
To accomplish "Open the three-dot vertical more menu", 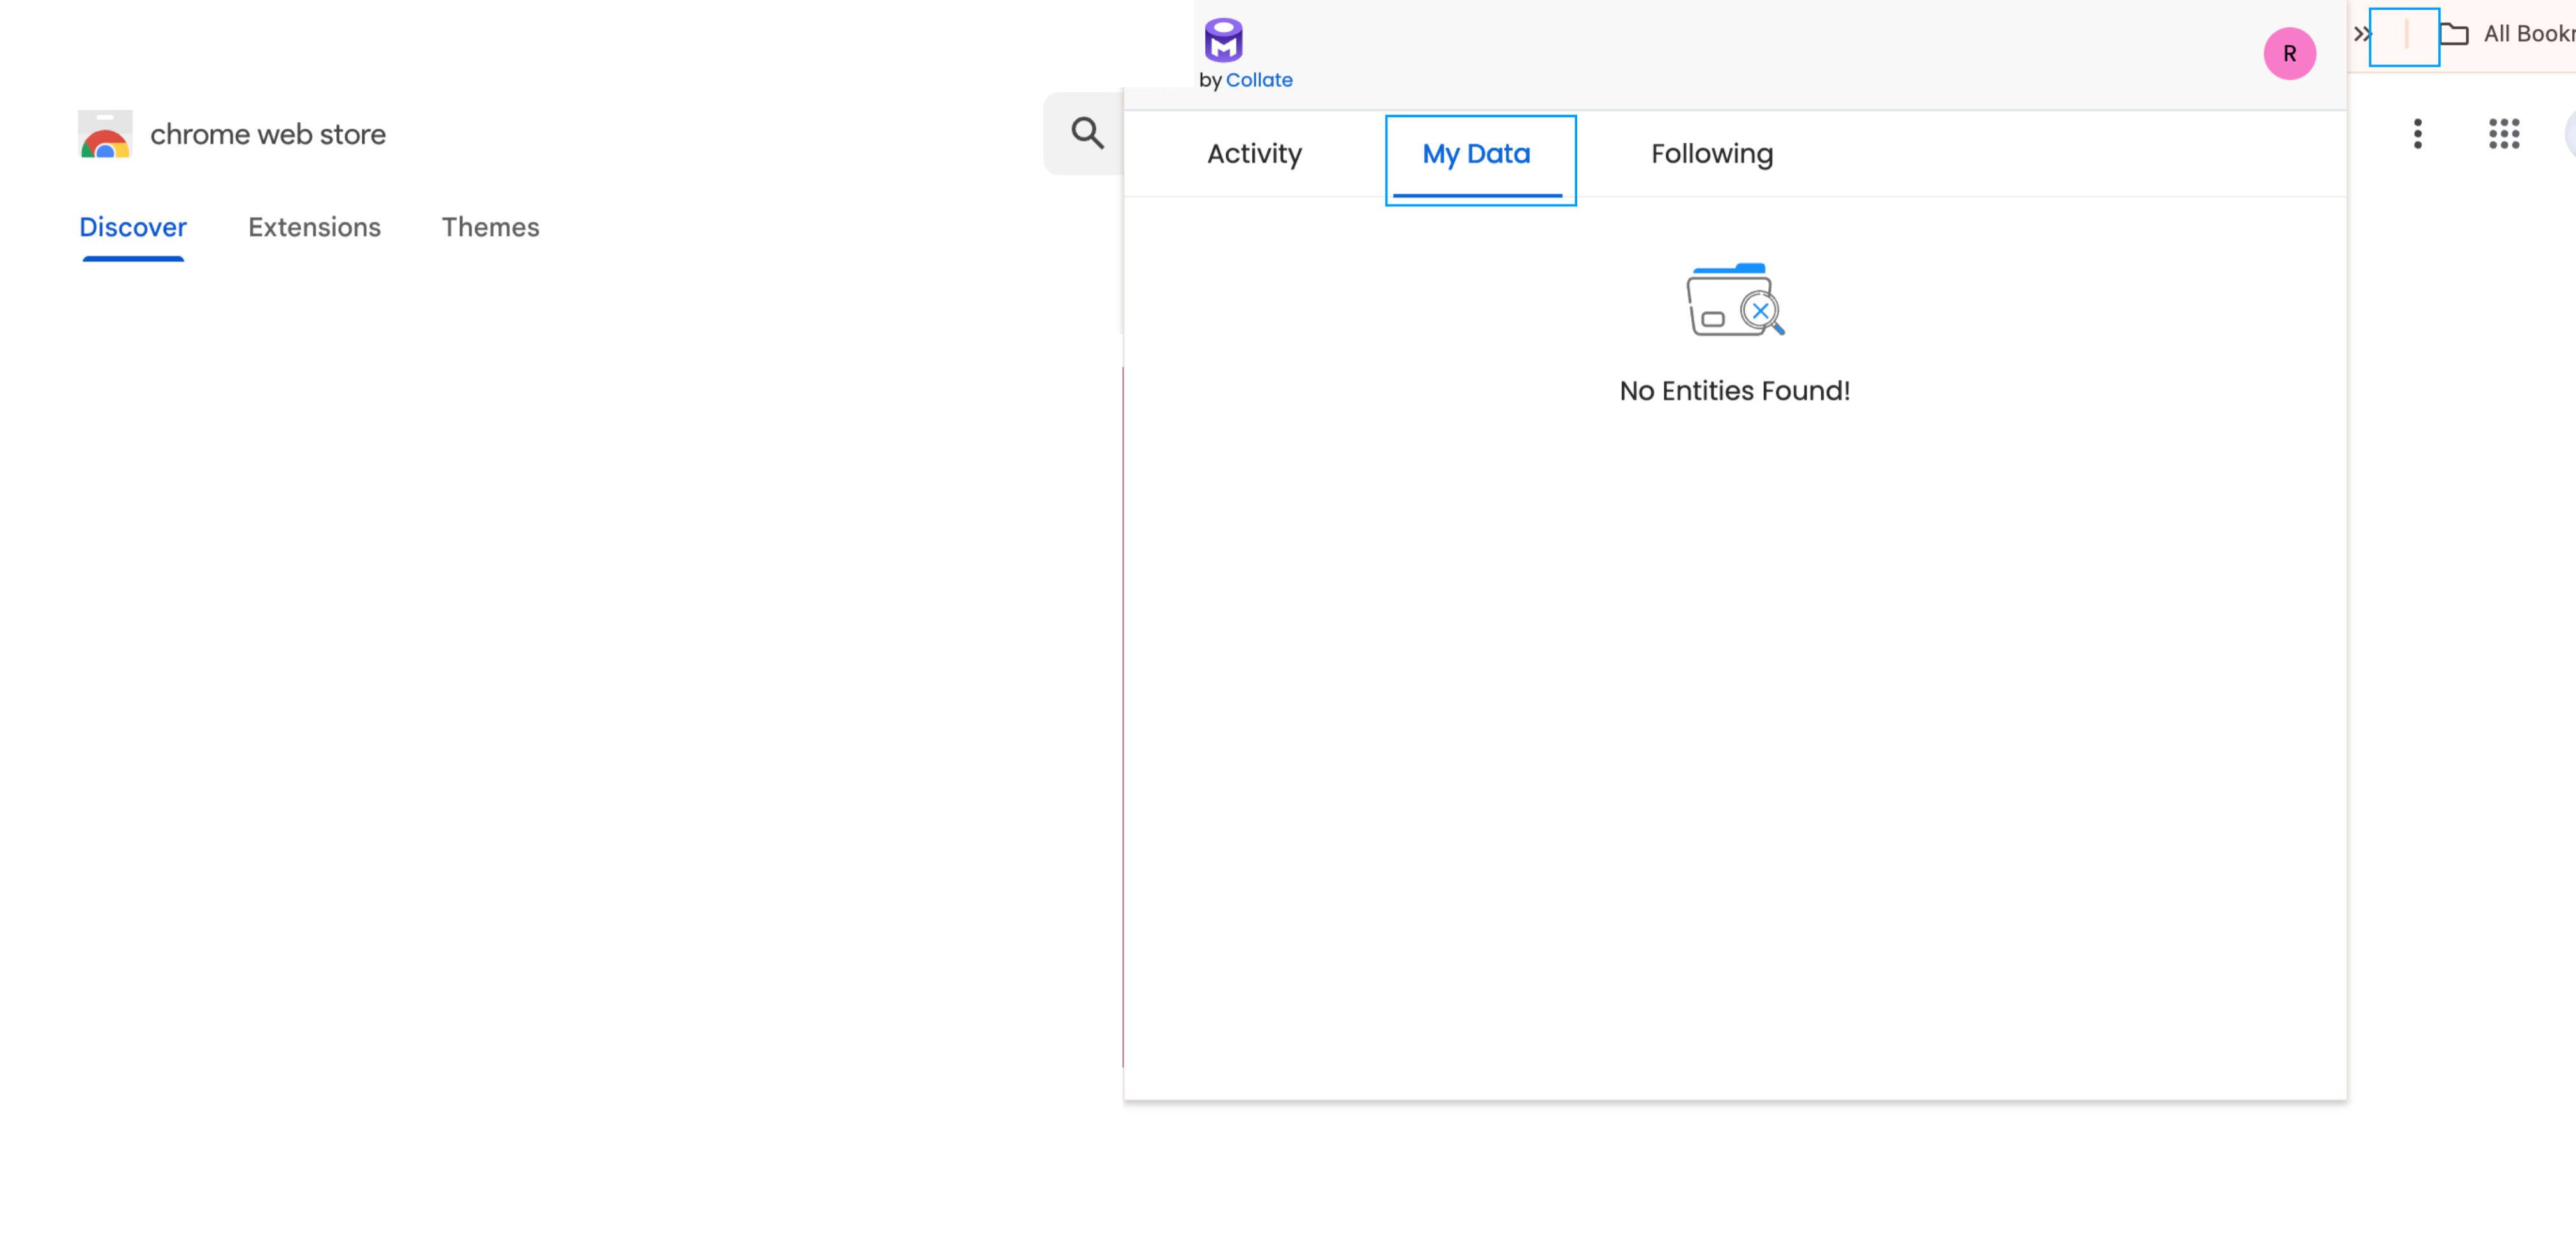I will pyautogui.click(x=2417, y=134).
